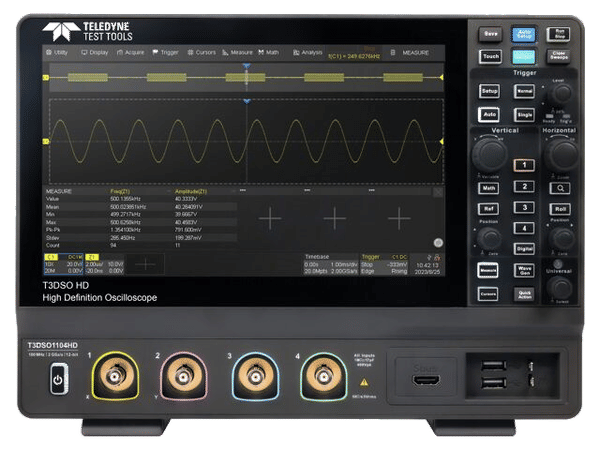600x450 pixels.
Task: Toggle channel 1 front-panel button
Action: 524,165
